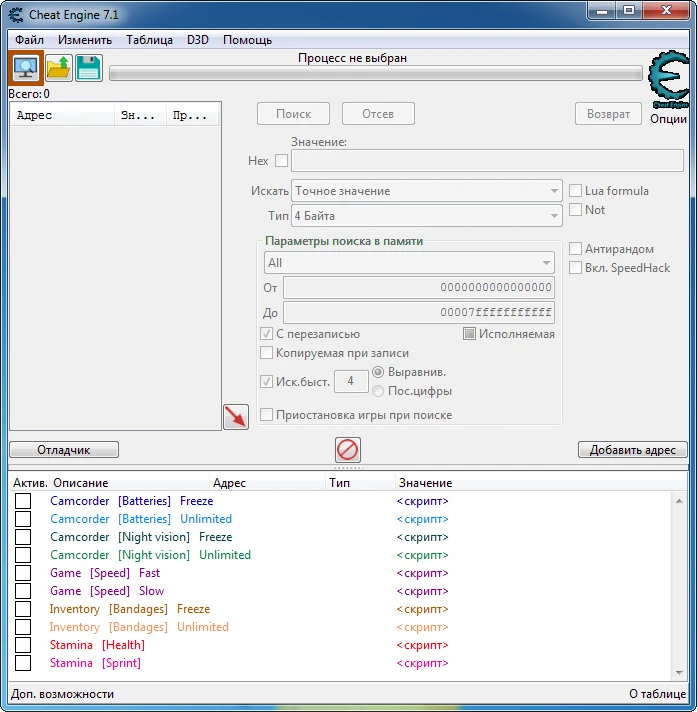Activate Inventory [Bandages] Unlimited checkbox
697x712 pixels.
pyautogui.click(x=23, y=627)
